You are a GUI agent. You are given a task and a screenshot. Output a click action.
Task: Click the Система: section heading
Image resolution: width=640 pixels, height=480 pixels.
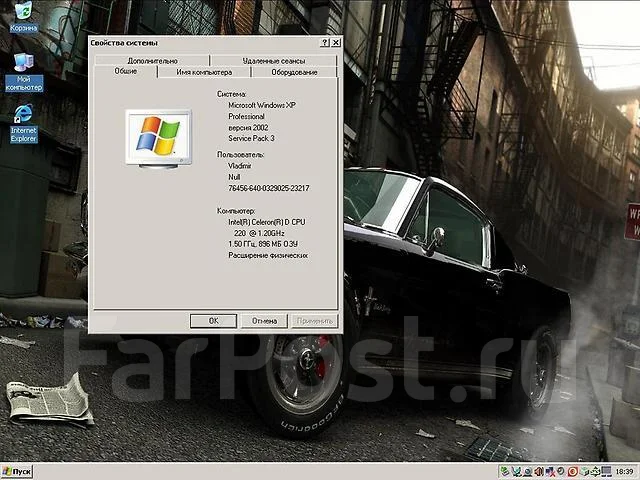point(231,94)
